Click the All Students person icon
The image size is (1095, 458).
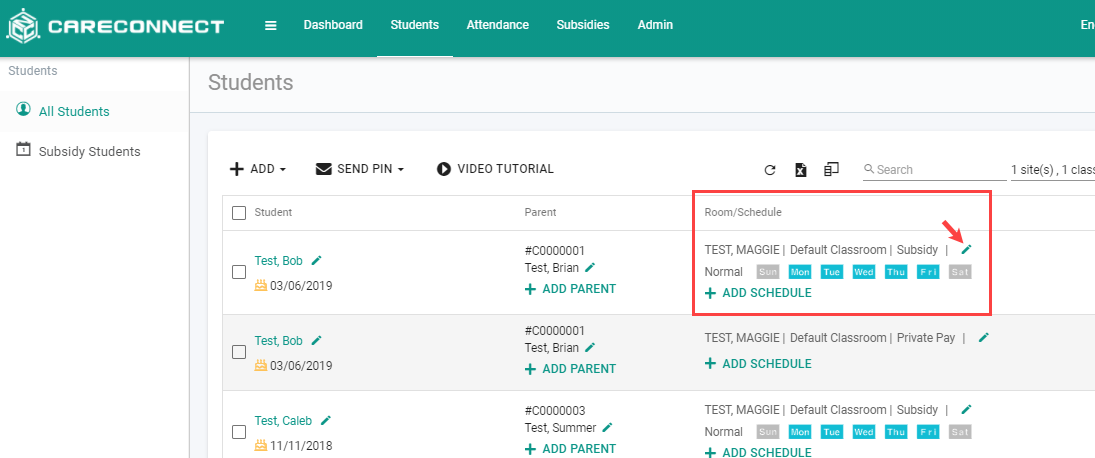click(x=24, y=110)
